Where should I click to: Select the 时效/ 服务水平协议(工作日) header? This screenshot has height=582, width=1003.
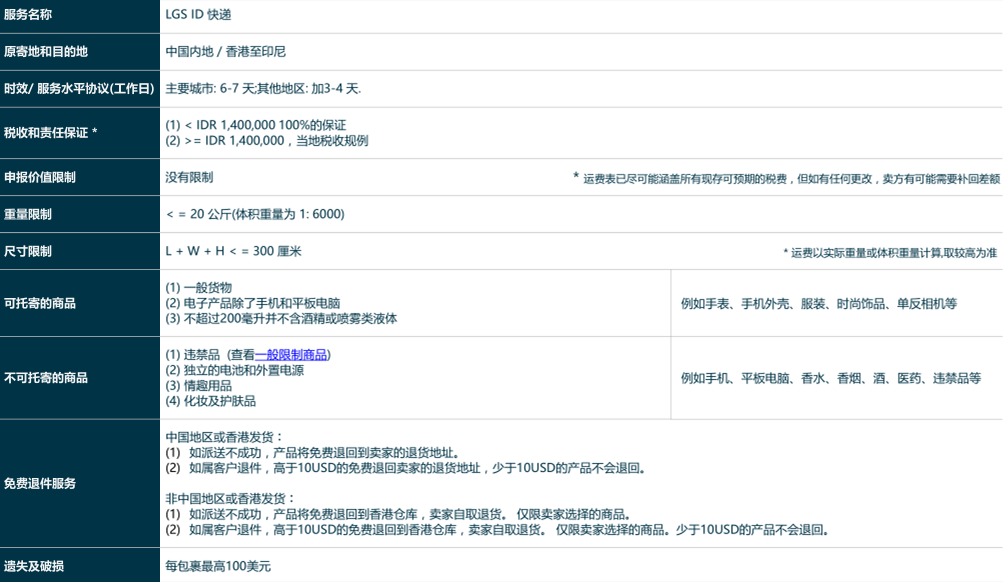point(80,89)
